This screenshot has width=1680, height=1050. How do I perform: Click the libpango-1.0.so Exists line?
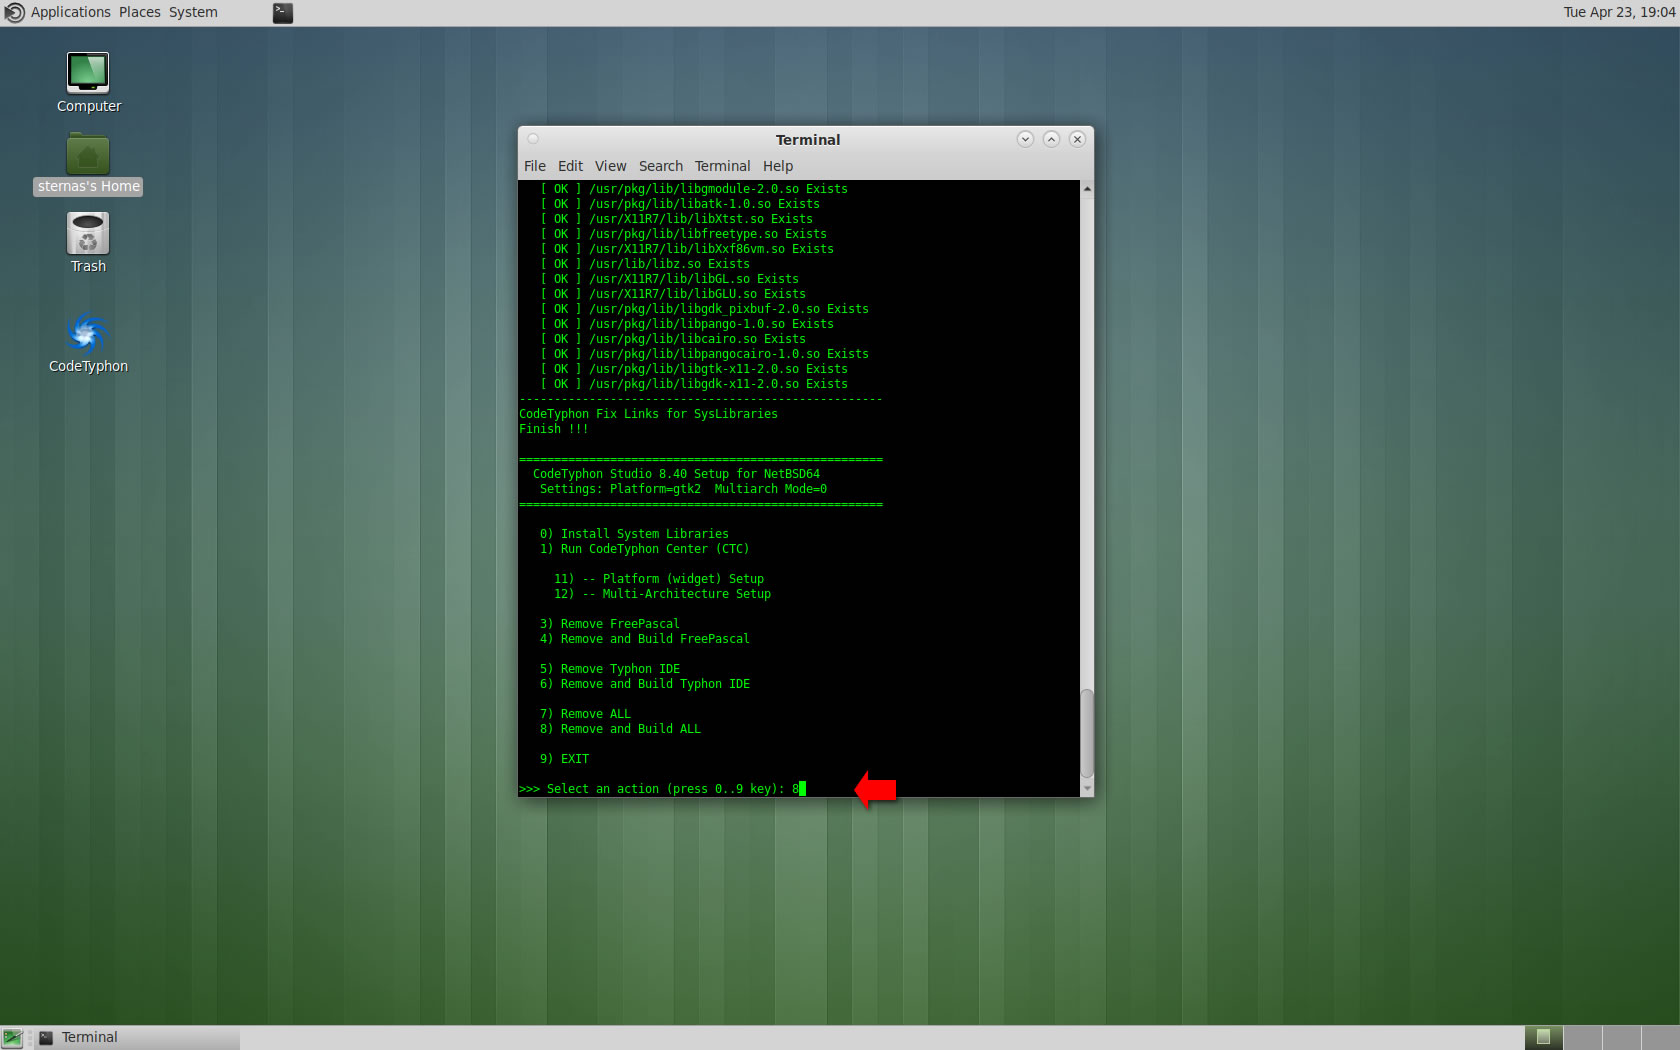(x=687, y=324)
